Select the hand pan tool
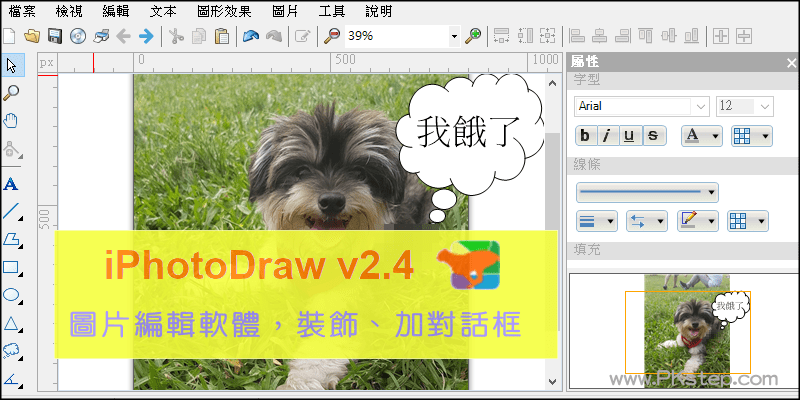The width and height of the screenshot is (800, 400). pos(11,121)
